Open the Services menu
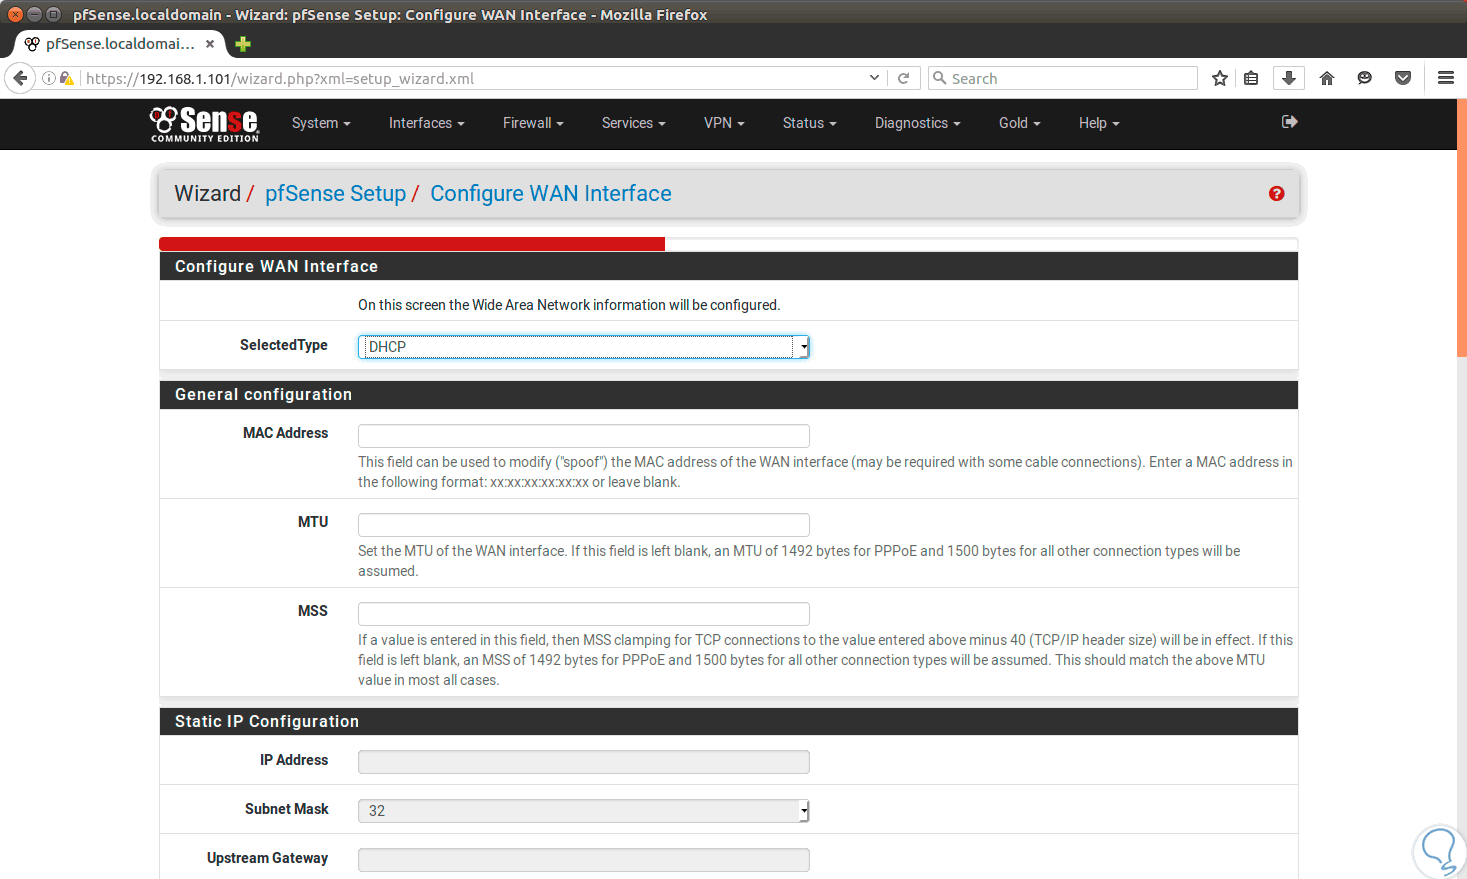1467x879 pixels. click(634, 123)
